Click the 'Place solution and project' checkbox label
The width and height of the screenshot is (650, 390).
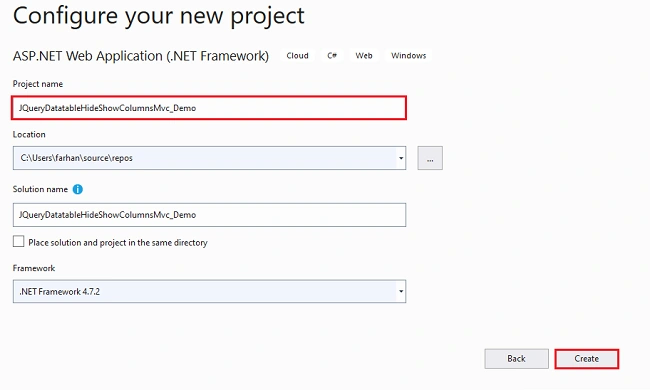point(118,243)
